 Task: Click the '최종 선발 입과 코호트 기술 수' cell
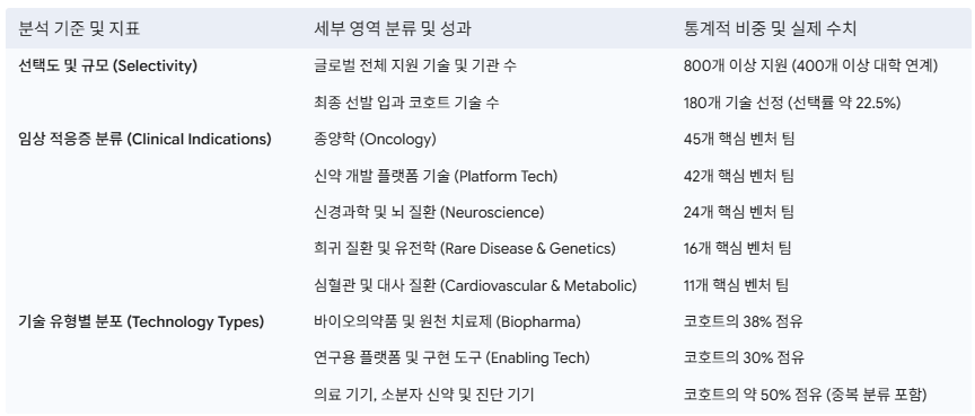[406, 103]
